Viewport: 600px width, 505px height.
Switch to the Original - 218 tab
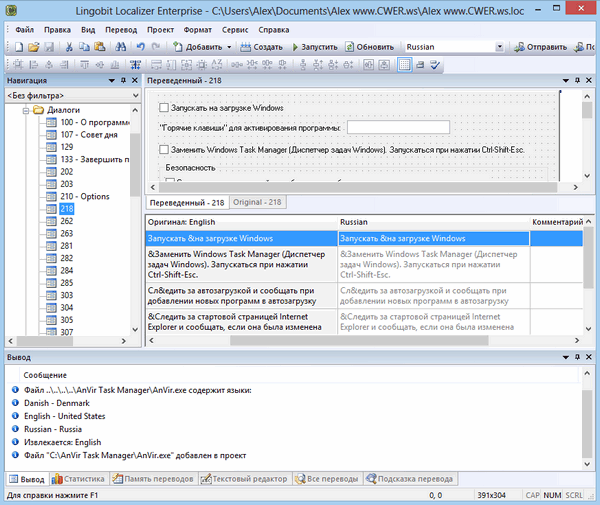[258, 202]
